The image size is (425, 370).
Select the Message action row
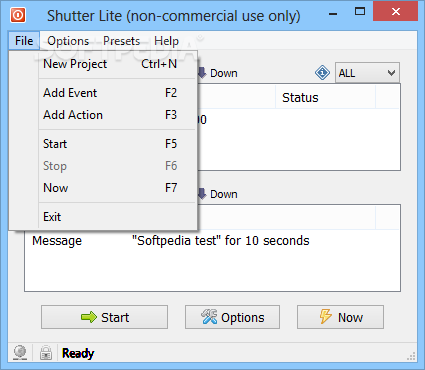[x=212, y=241]
